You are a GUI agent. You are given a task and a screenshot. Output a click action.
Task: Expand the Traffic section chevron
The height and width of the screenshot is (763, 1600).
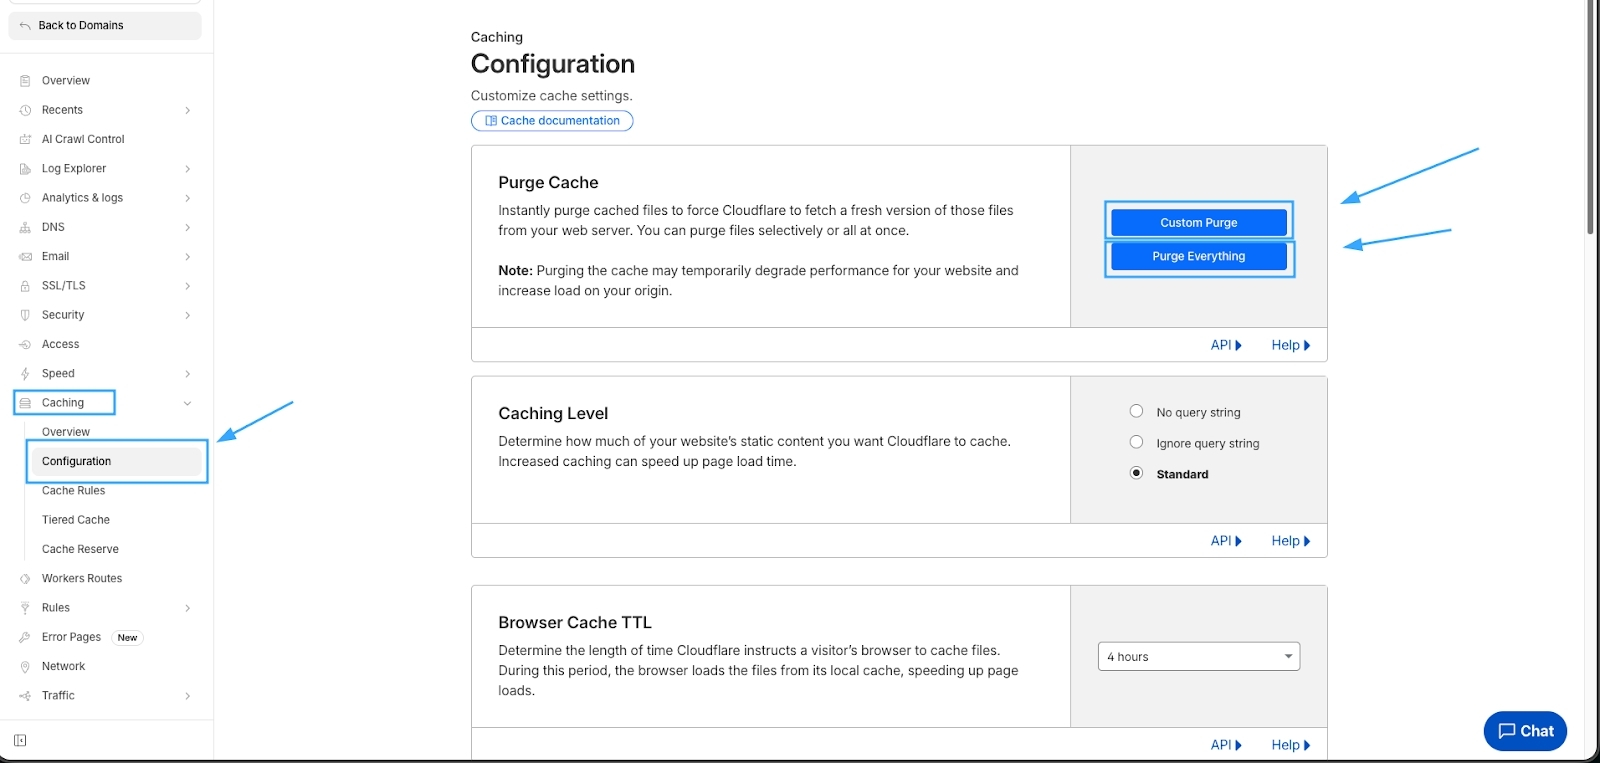click(x=187, y=696)
